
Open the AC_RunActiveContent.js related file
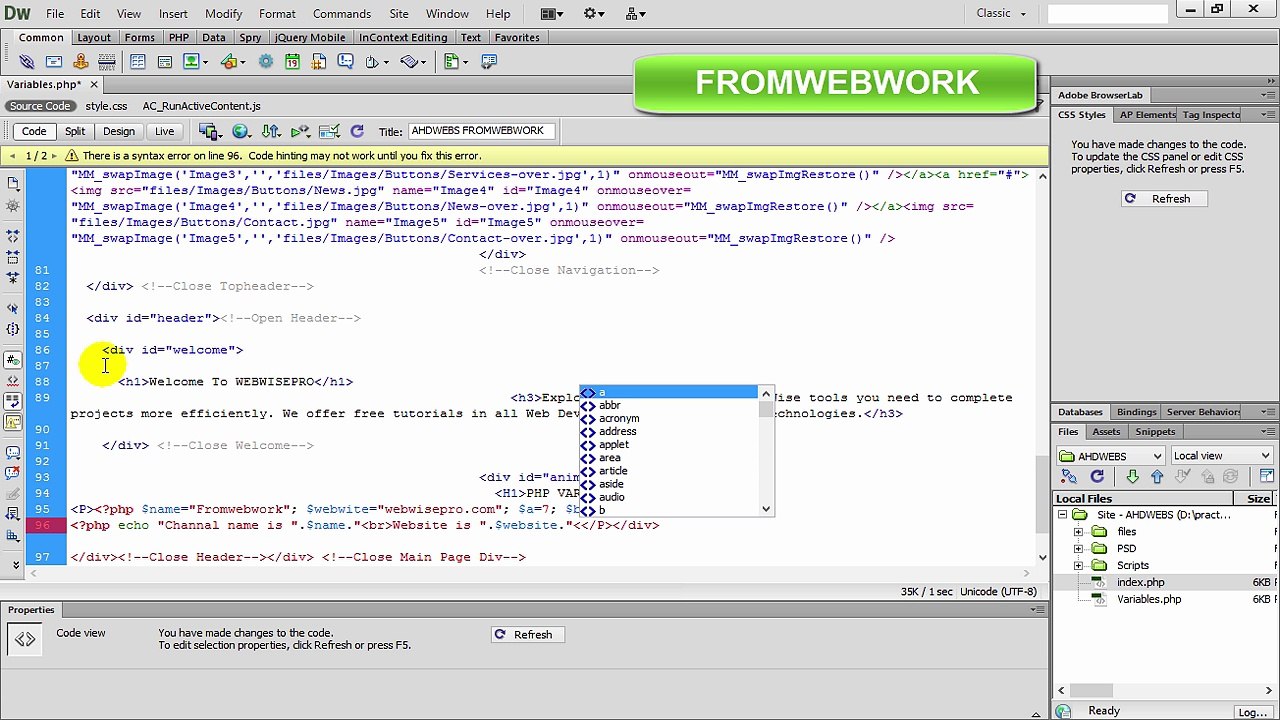pyautogui.click(x=201, y=106)
